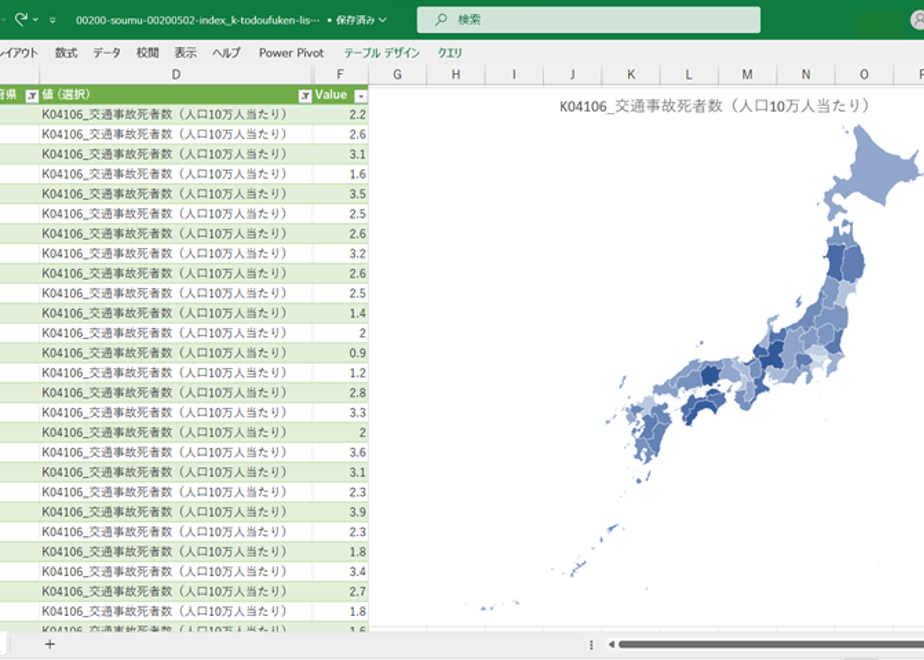Select the cell with value 3.4

point(340,572)
